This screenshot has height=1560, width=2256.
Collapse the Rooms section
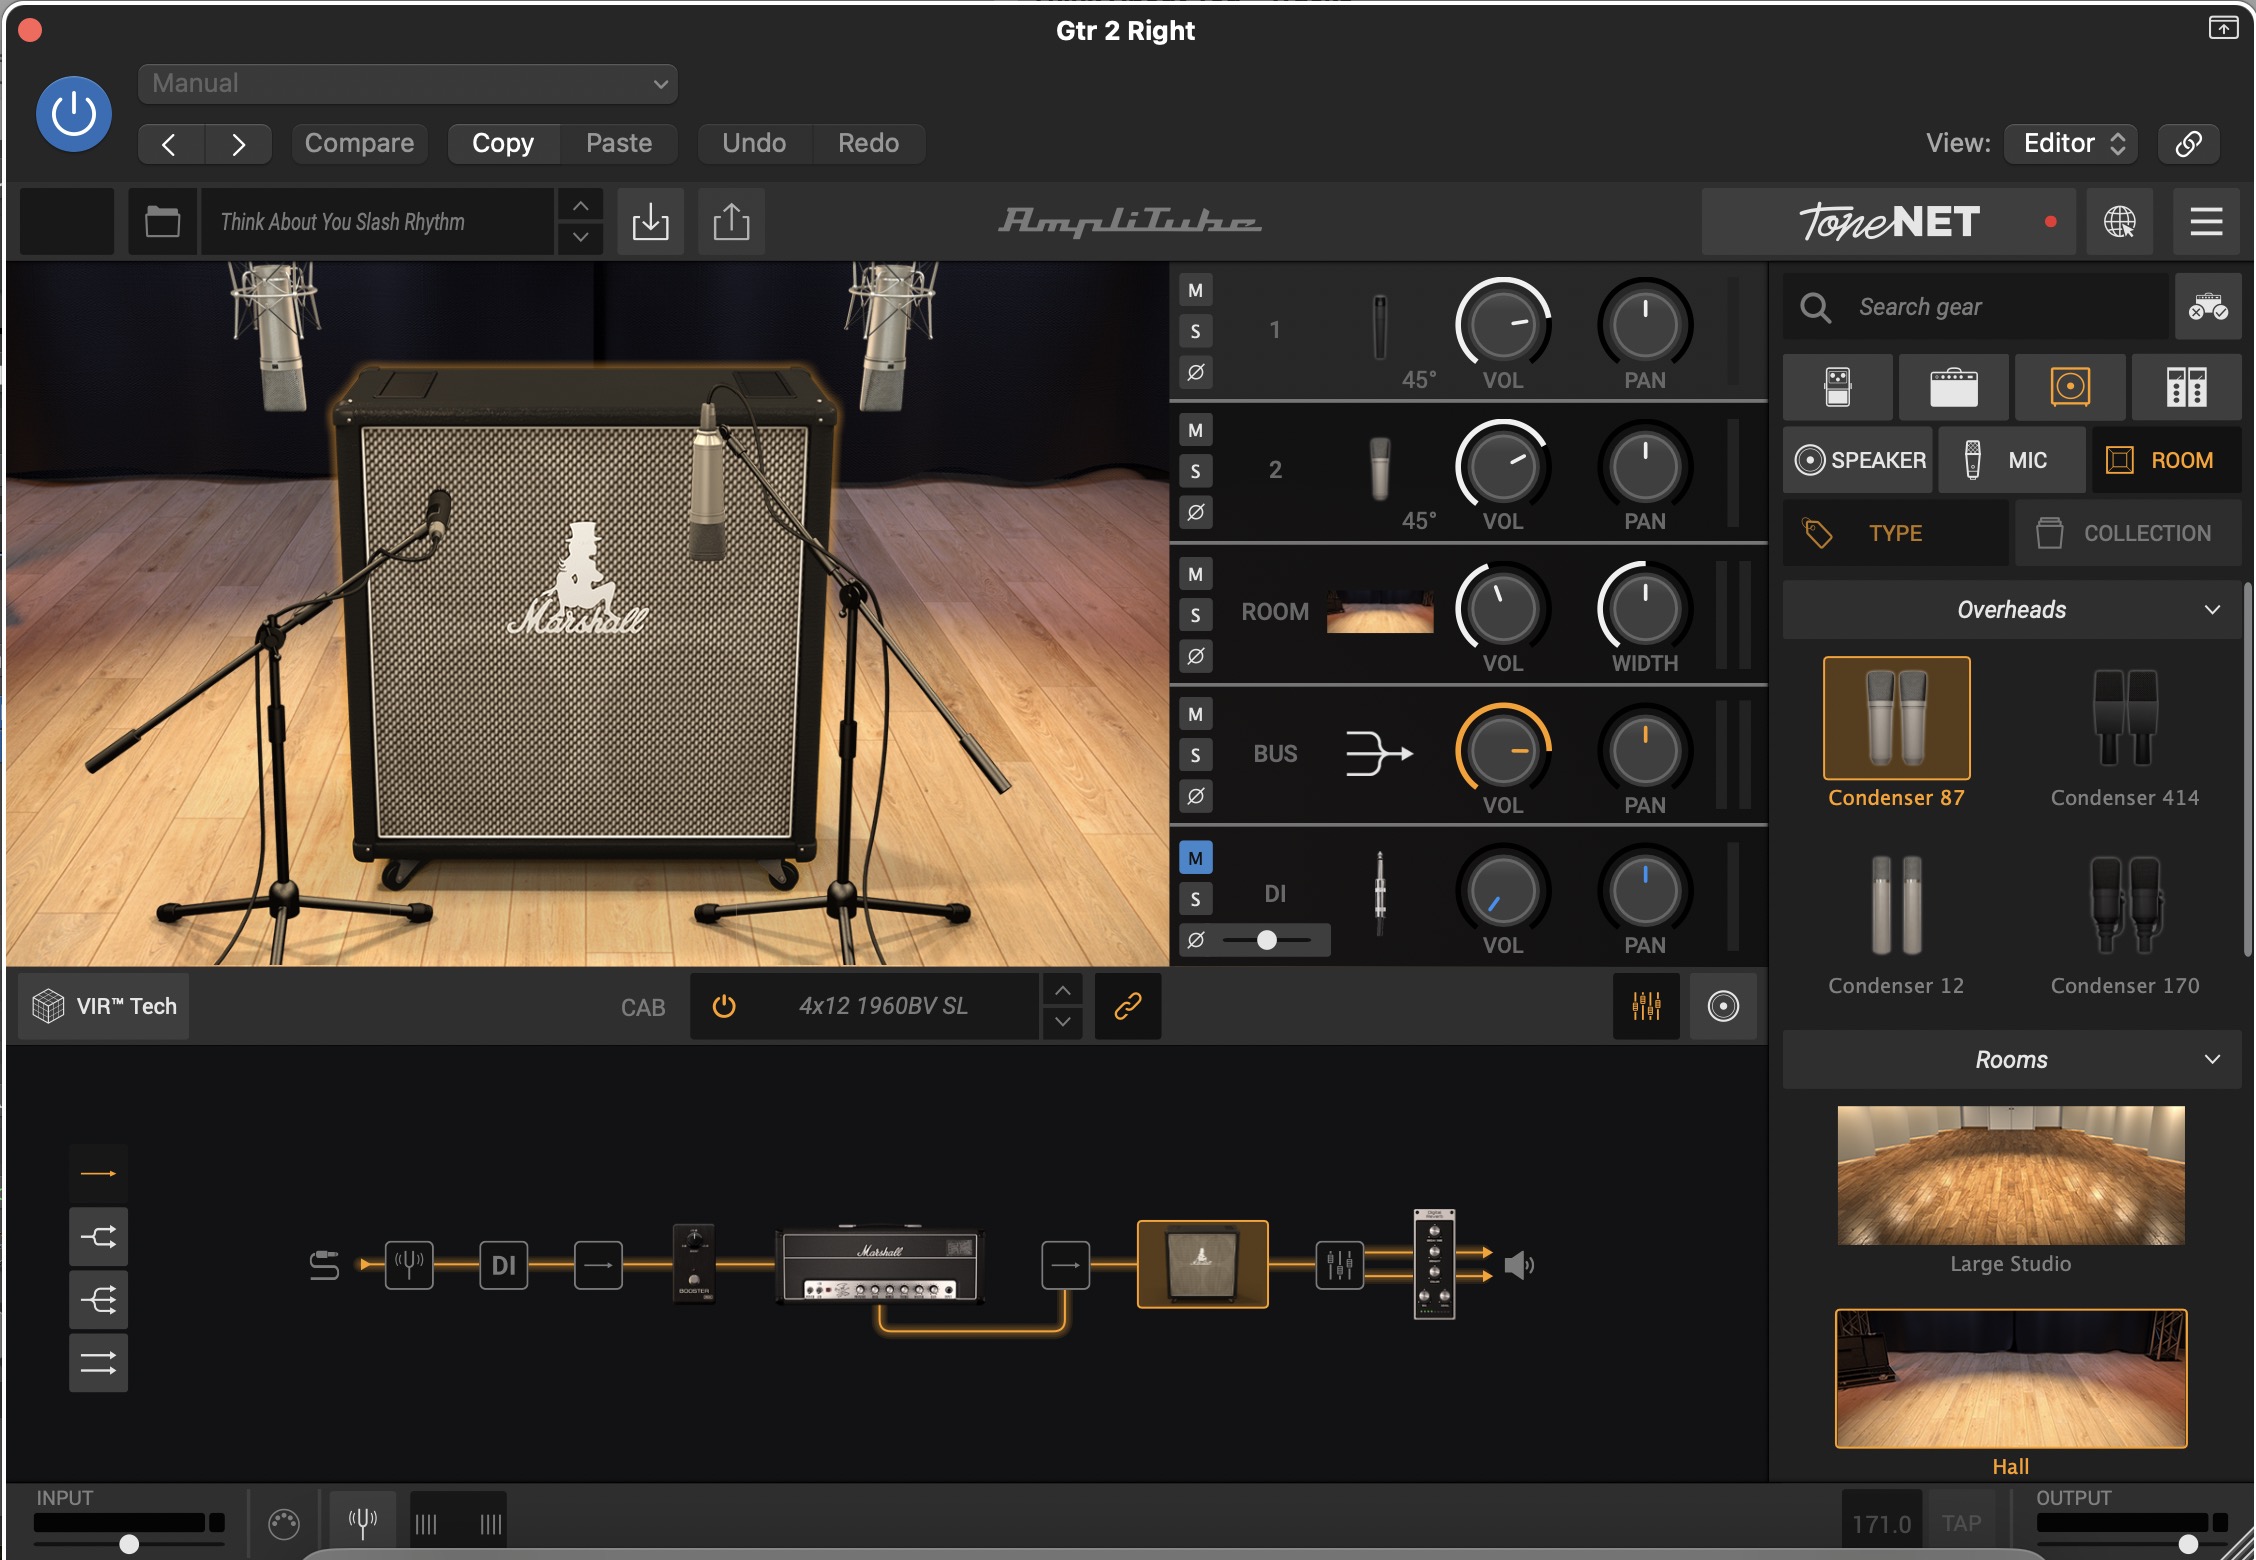pyautogui.click(x=2011, y=1060)
